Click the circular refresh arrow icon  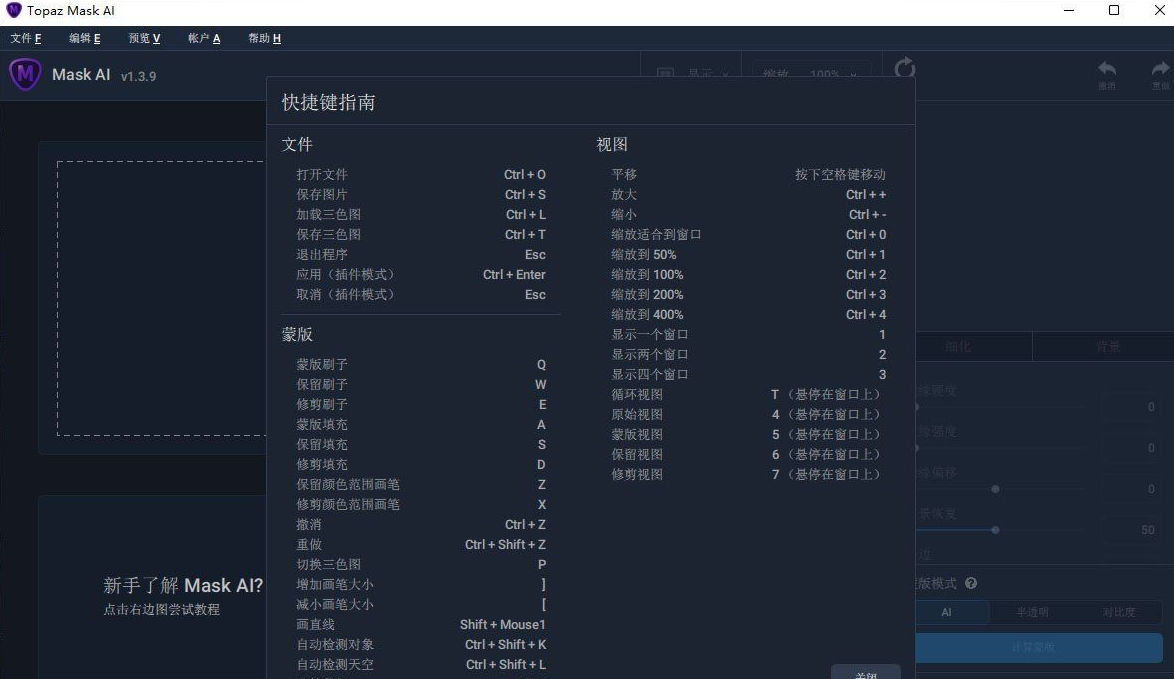[904, 68]
